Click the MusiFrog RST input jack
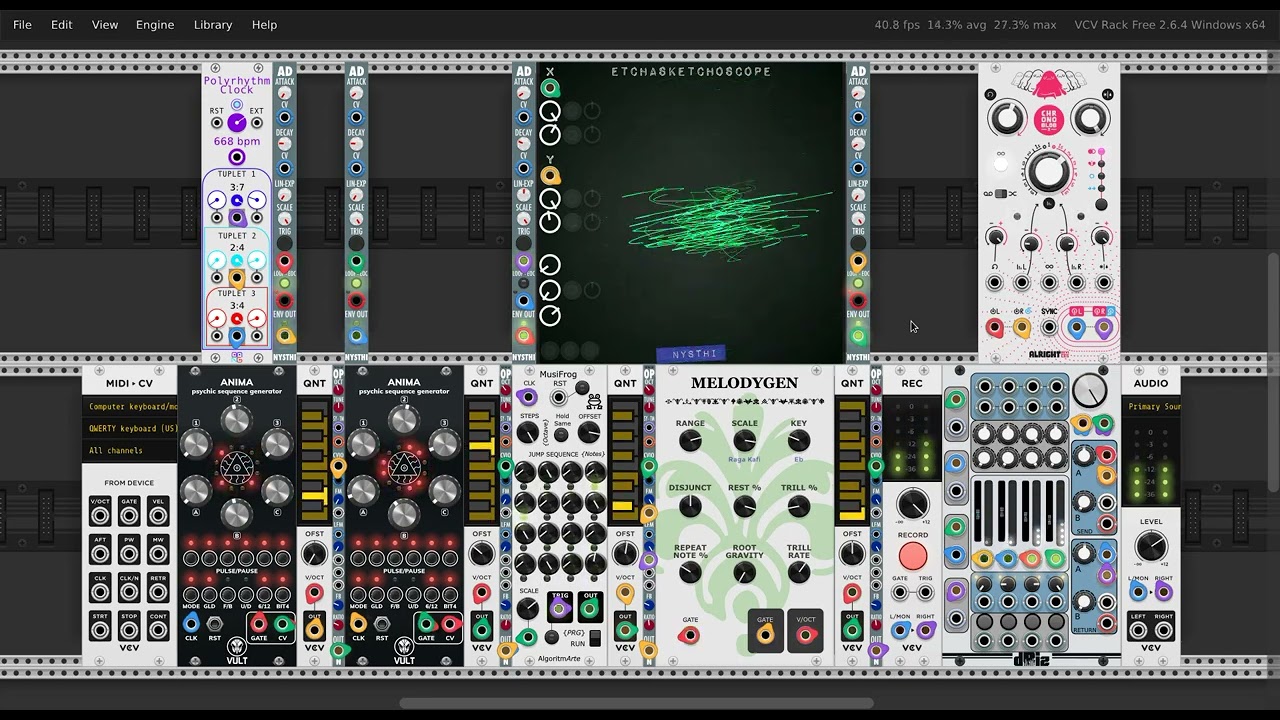 click(x=559, y=398)
